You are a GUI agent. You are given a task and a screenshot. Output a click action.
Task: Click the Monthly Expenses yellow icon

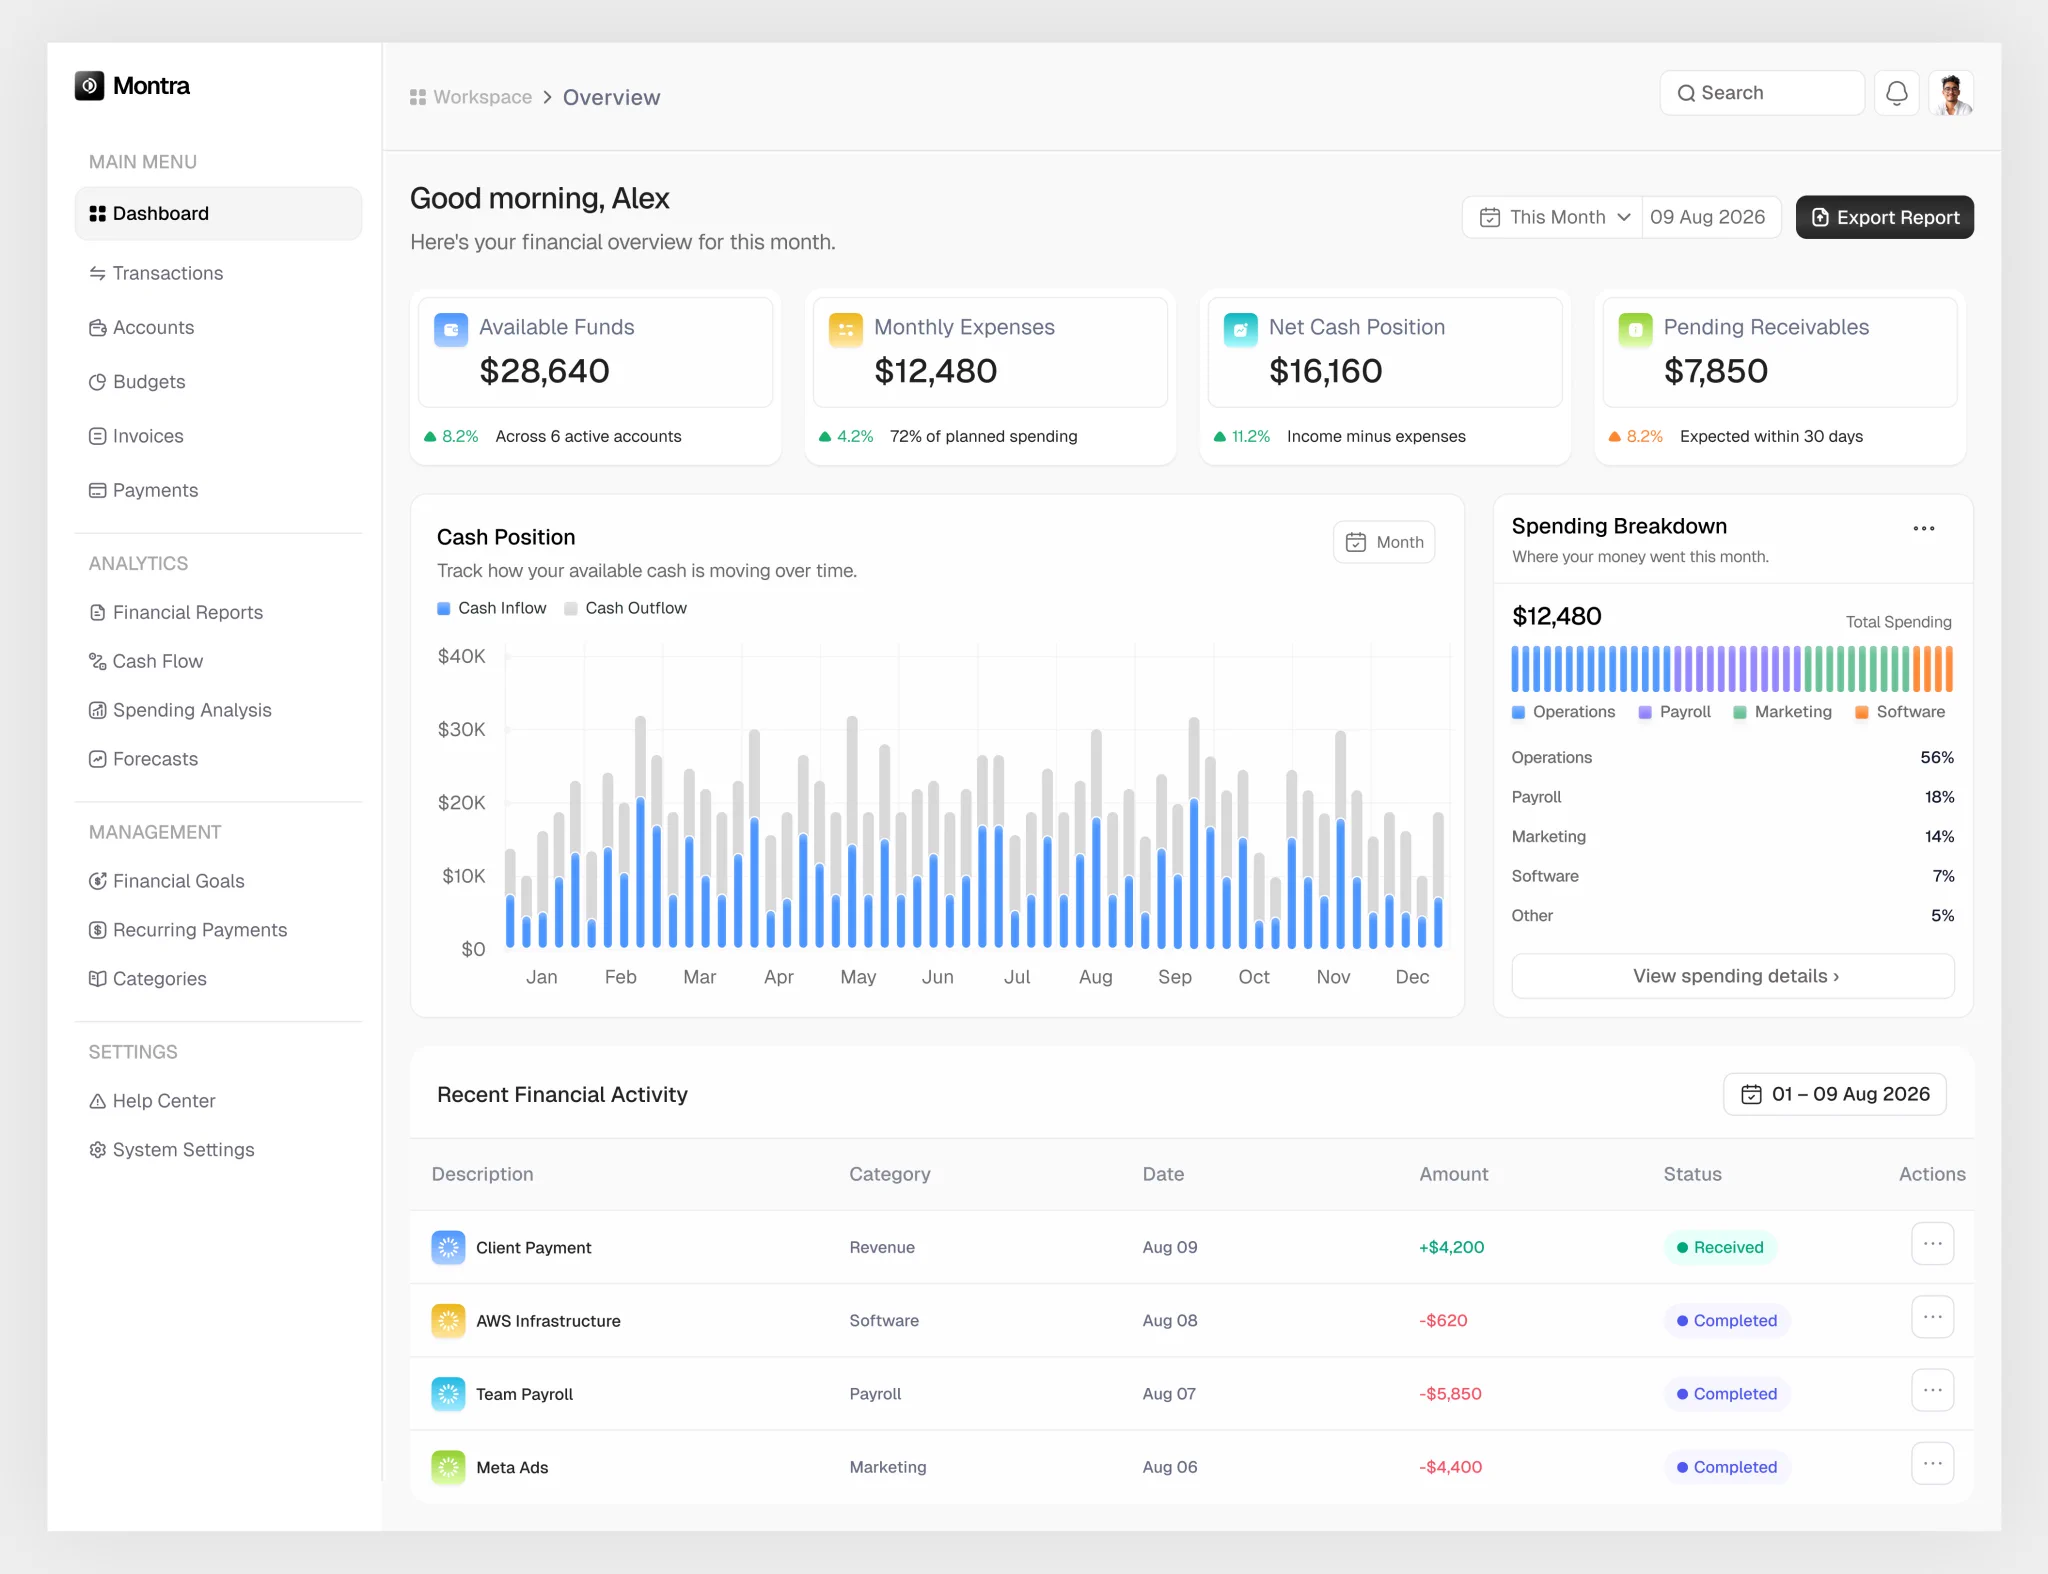pos(846,328)
